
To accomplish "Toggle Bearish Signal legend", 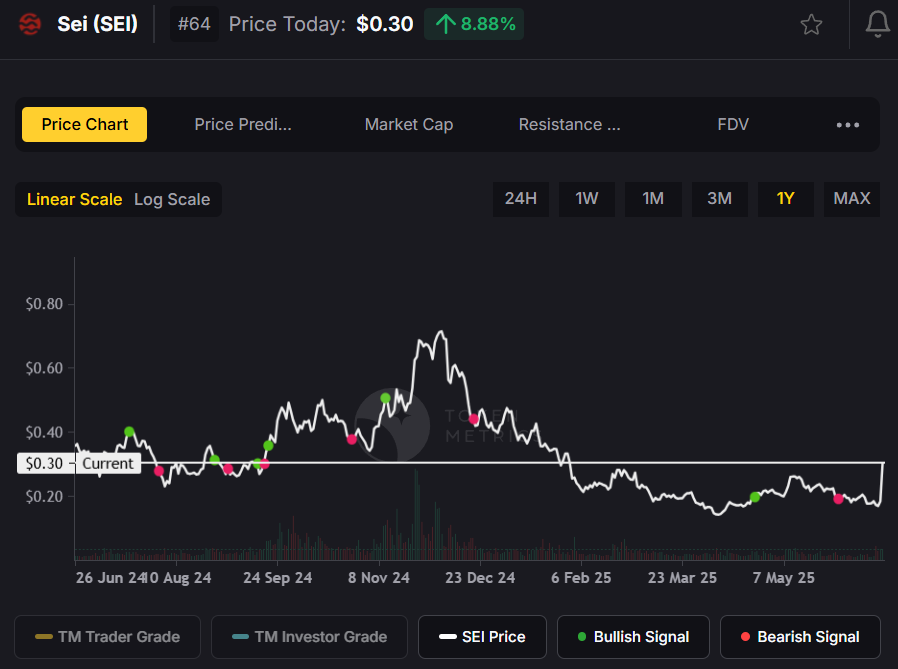I will [x=800, y=636].
